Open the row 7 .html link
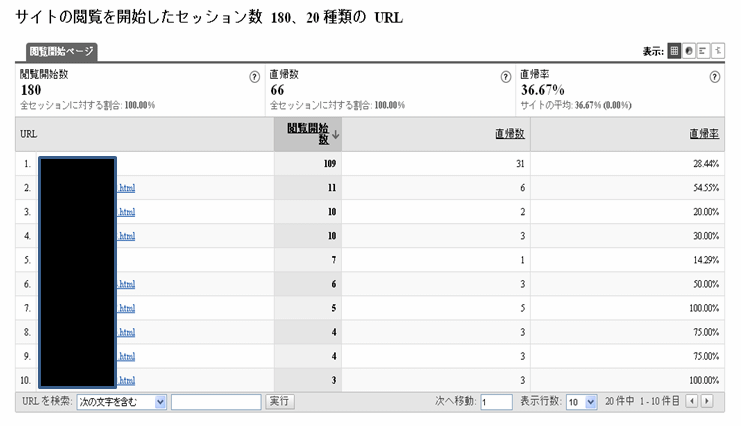The image size is (741, 426). (126, 308)
